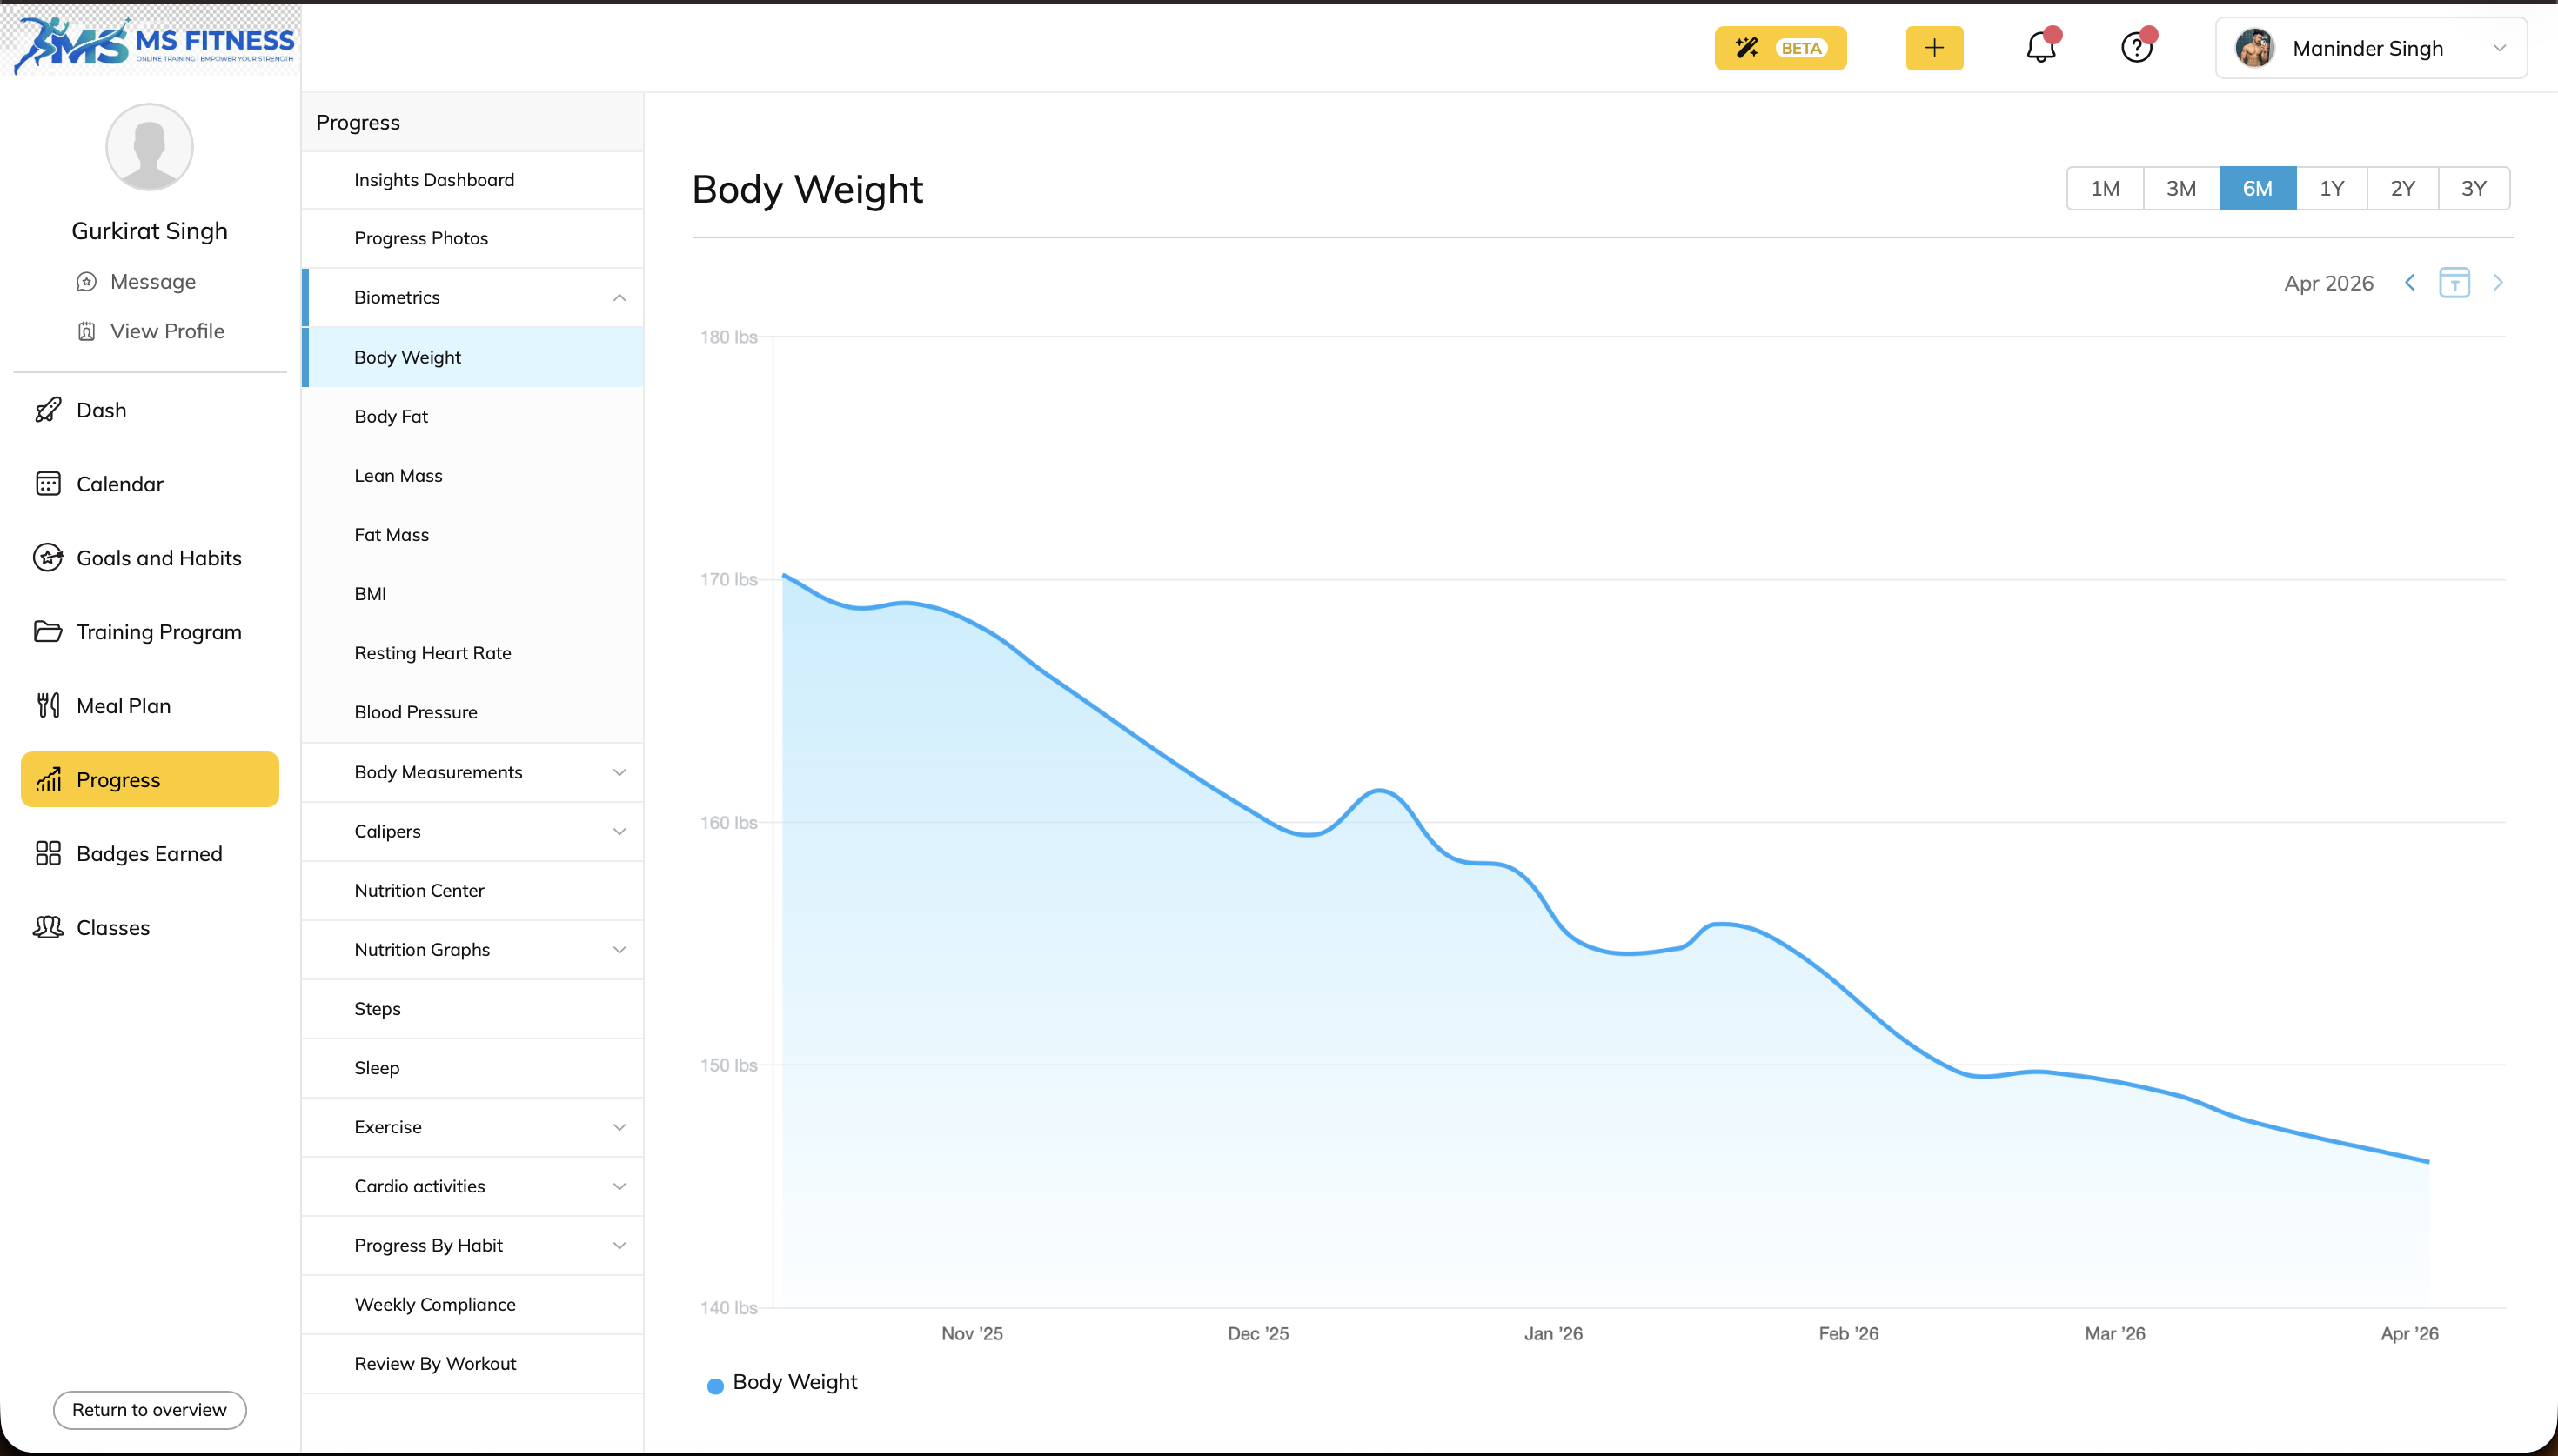
Task: Go to previous period with left arrow
Action: pos(2410,283)
